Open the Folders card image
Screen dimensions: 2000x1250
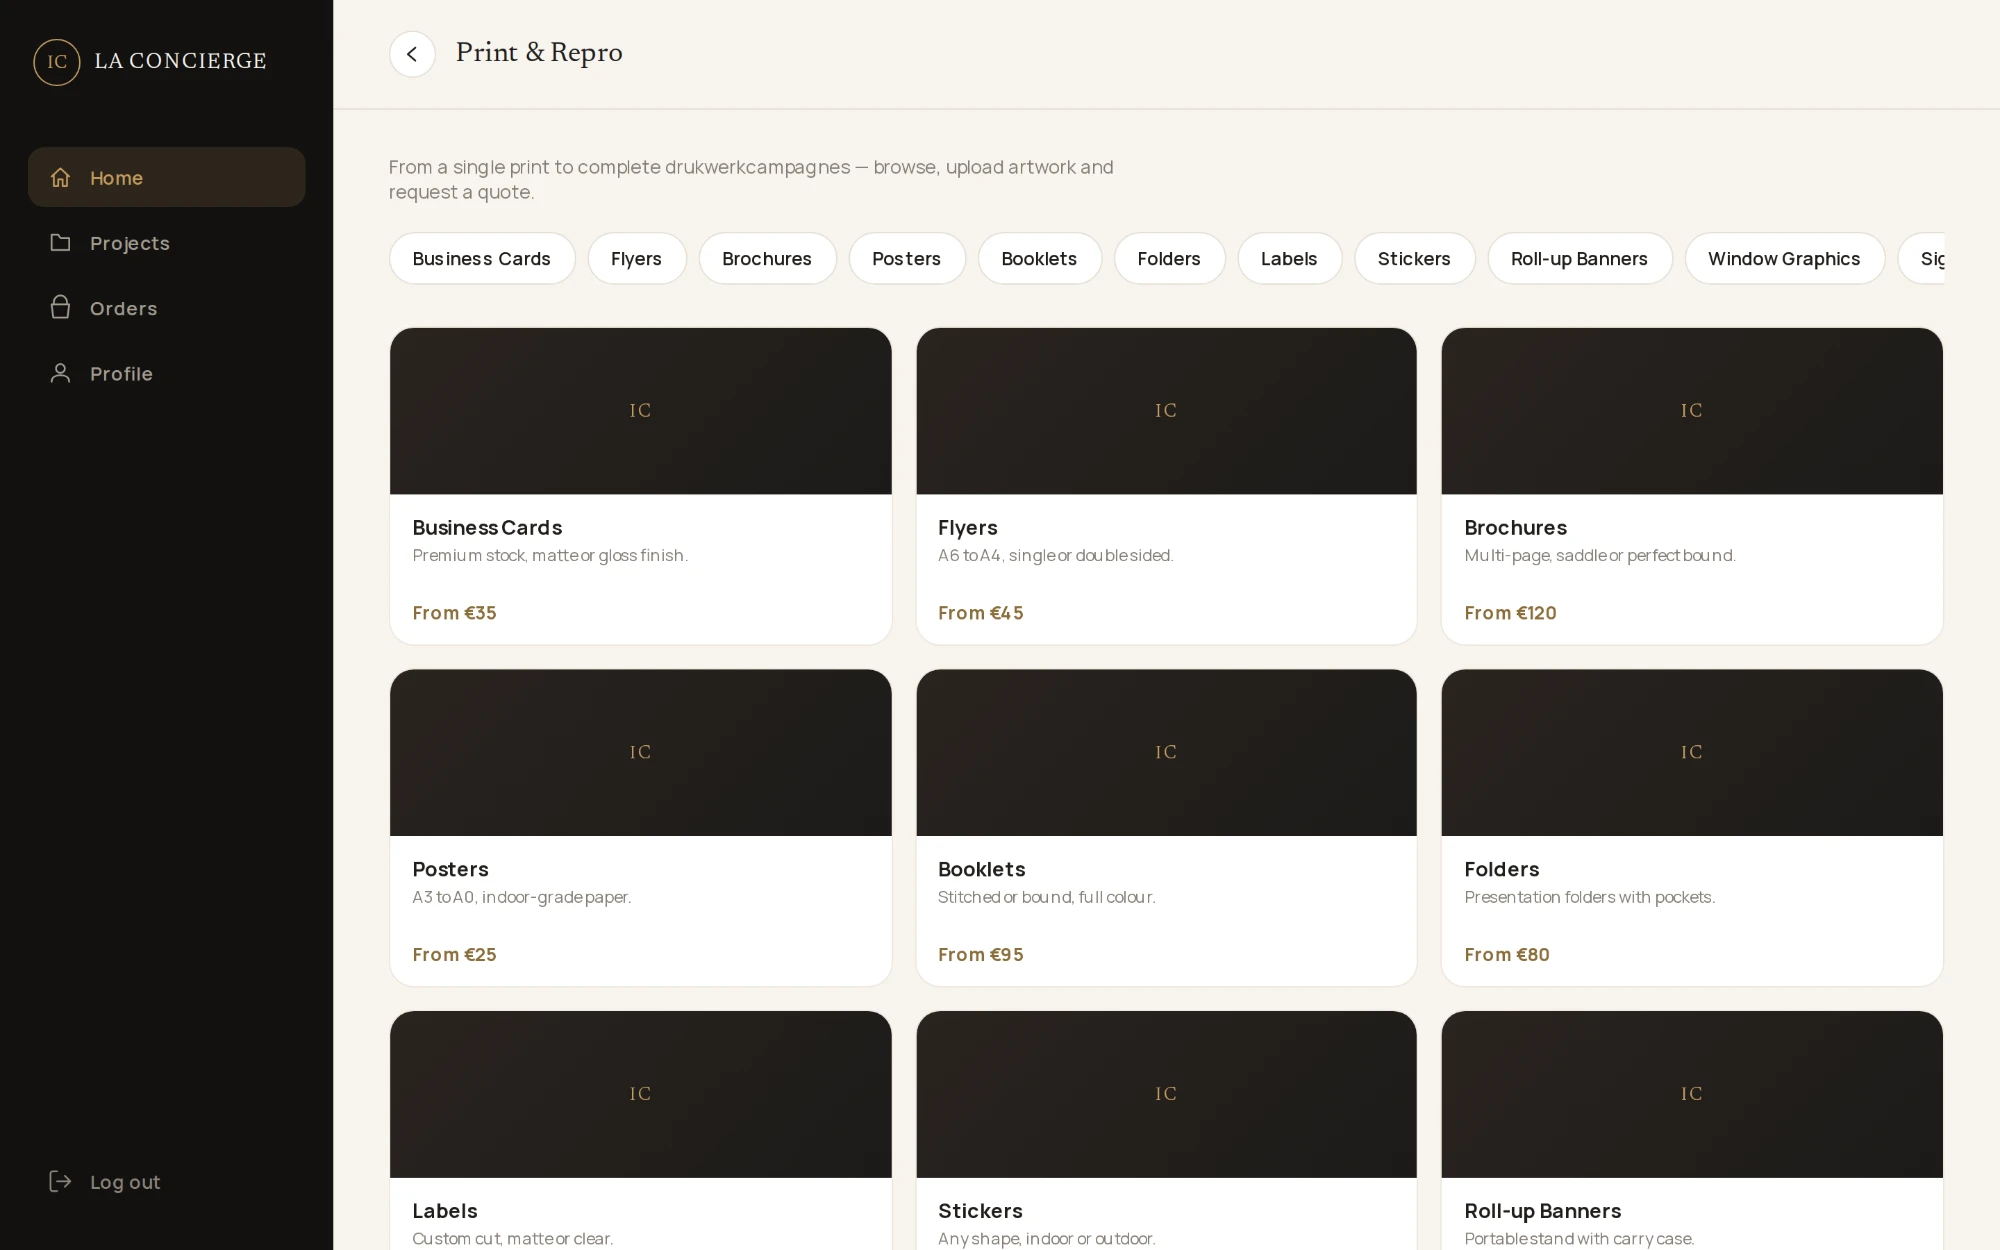point(1692,752)
